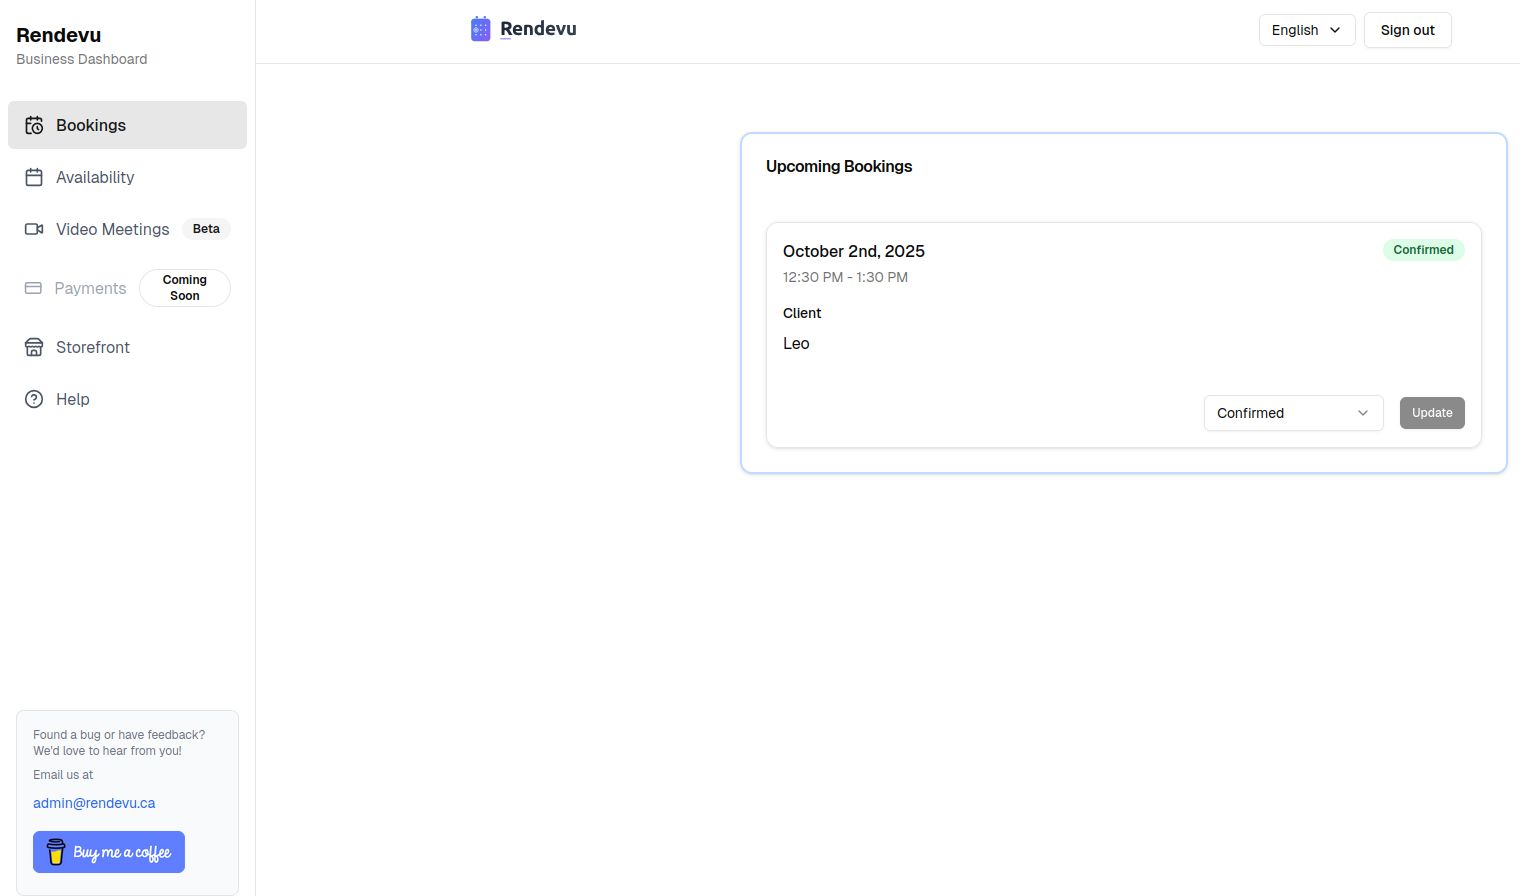Click the Payments credit card icon
Image resolution: width=1520 pixels, height=896 pixels.
[34, 288]
